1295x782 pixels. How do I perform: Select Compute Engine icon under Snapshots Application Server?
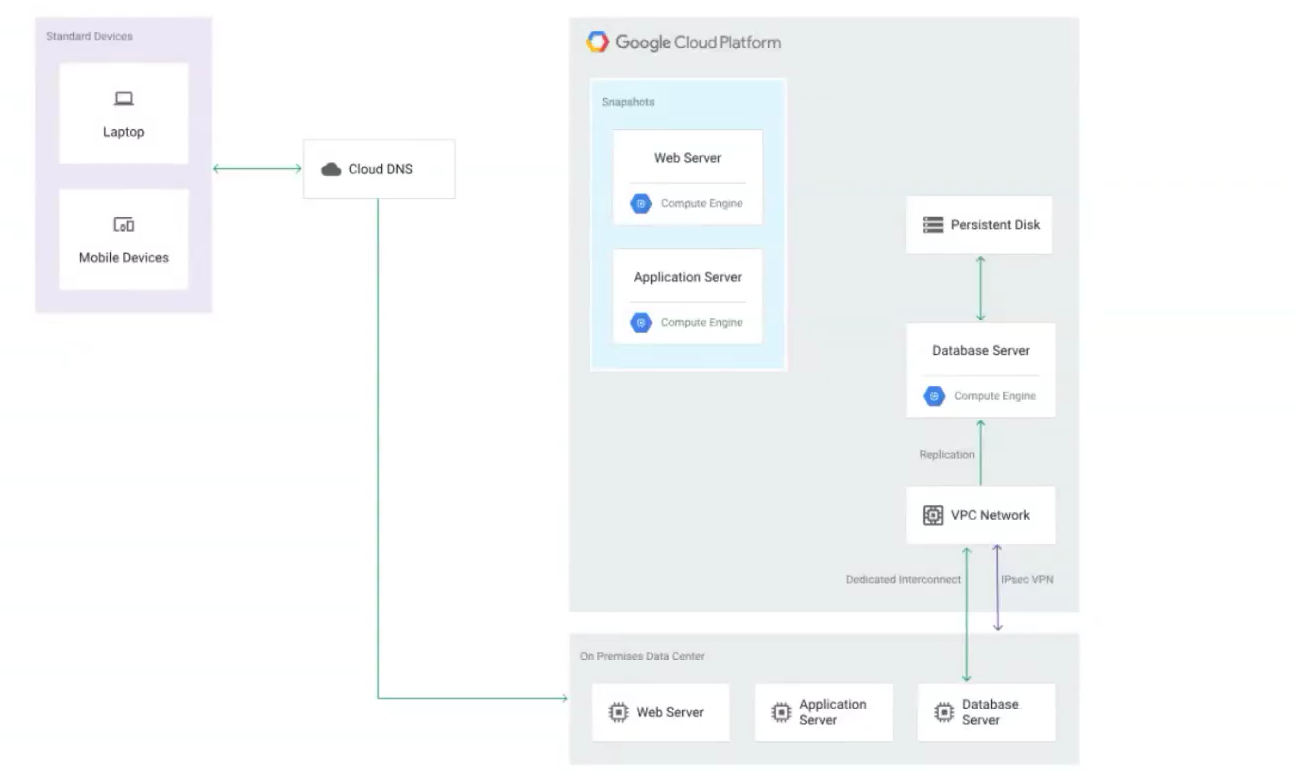(x=641, y=323)
